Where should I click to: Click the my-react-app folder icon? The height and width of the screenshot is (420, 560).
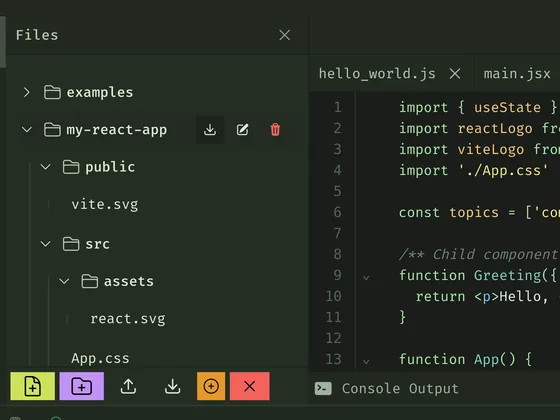tap(52, 129)
